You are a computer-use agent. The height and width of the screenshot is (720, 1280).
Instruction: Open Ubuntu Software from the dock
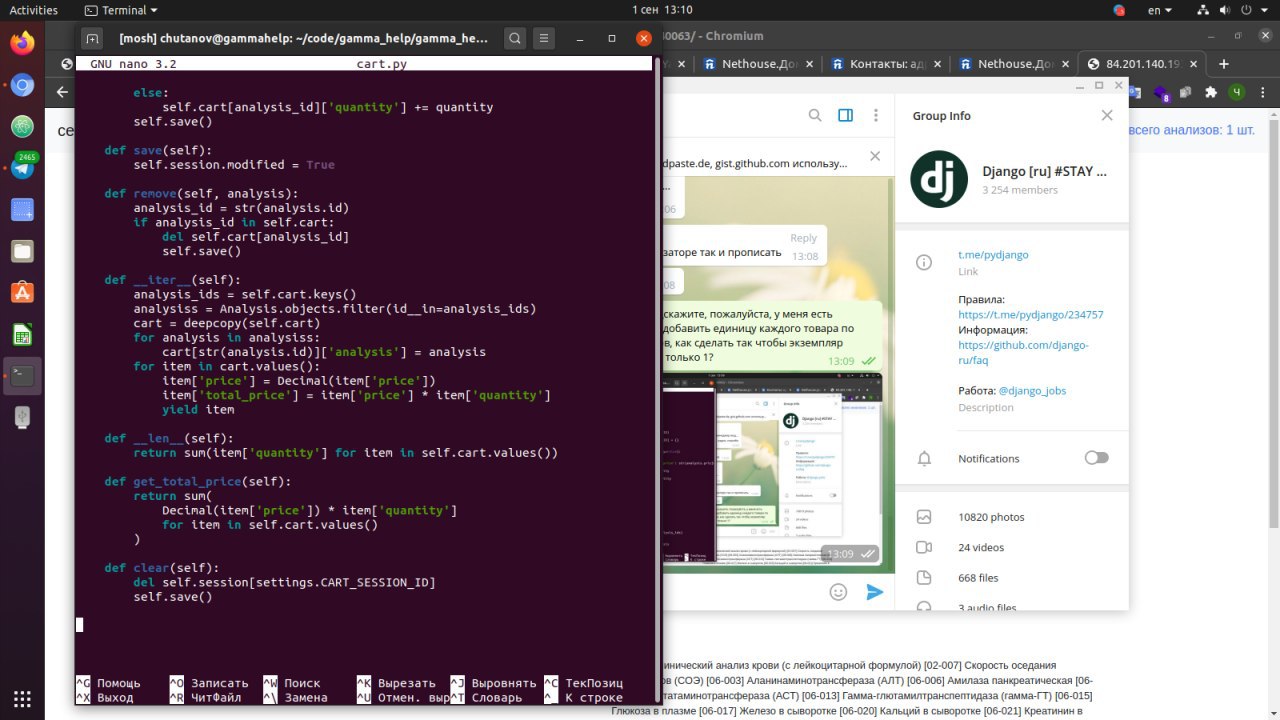click(x=22, y=293)
